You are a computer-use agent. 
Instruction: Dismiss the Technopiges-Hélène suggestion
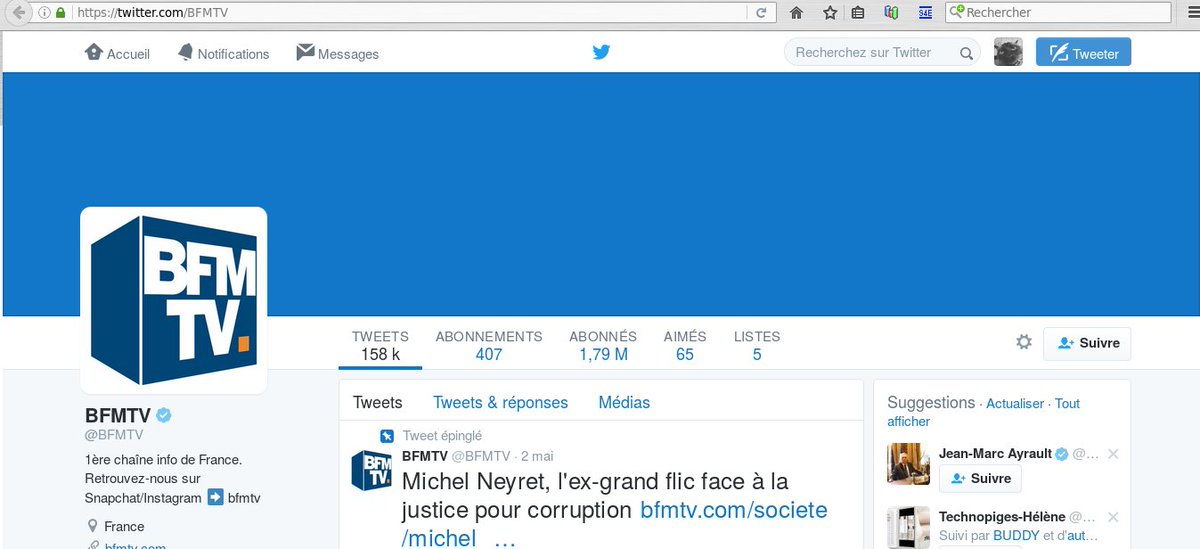[x=1113, y=517]
